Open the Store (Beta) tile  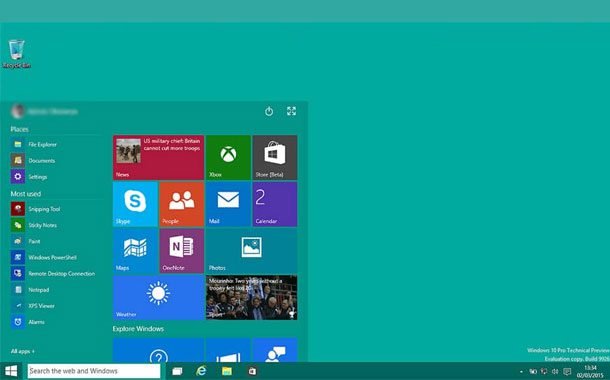pyautogui.click(x=275, y=158)
